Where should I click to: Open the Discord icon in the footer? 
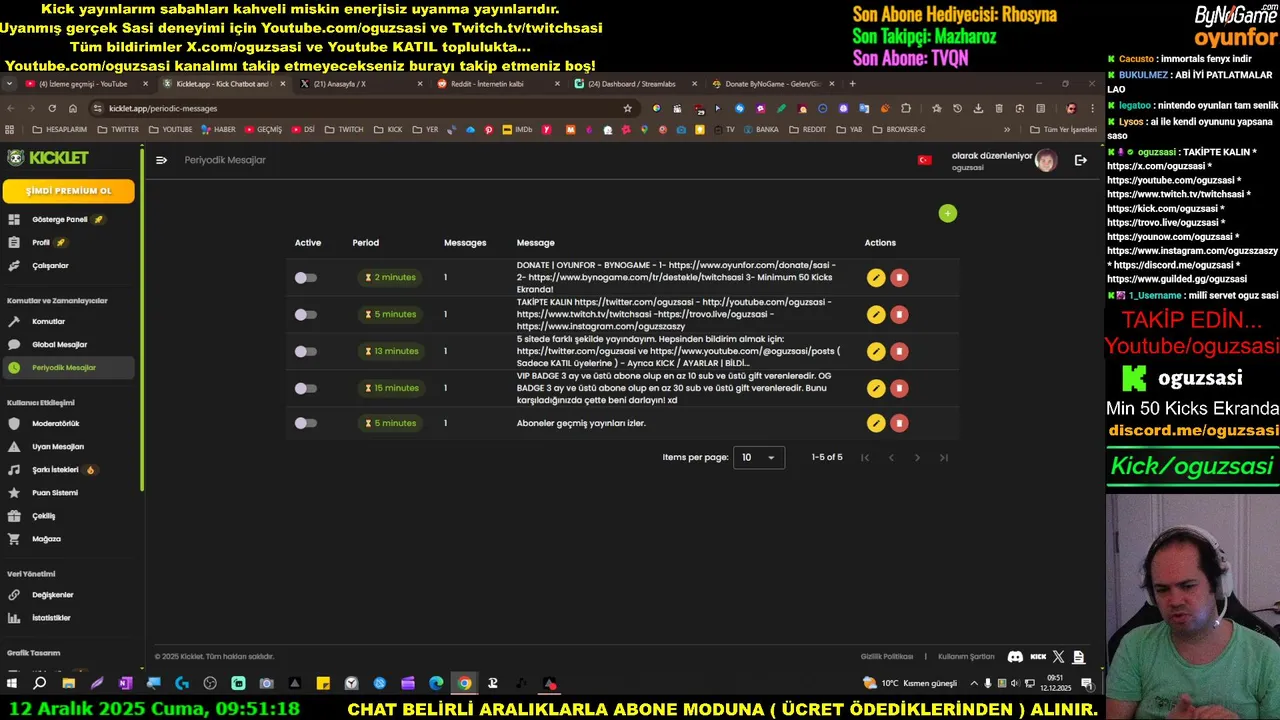point(1015,657)
